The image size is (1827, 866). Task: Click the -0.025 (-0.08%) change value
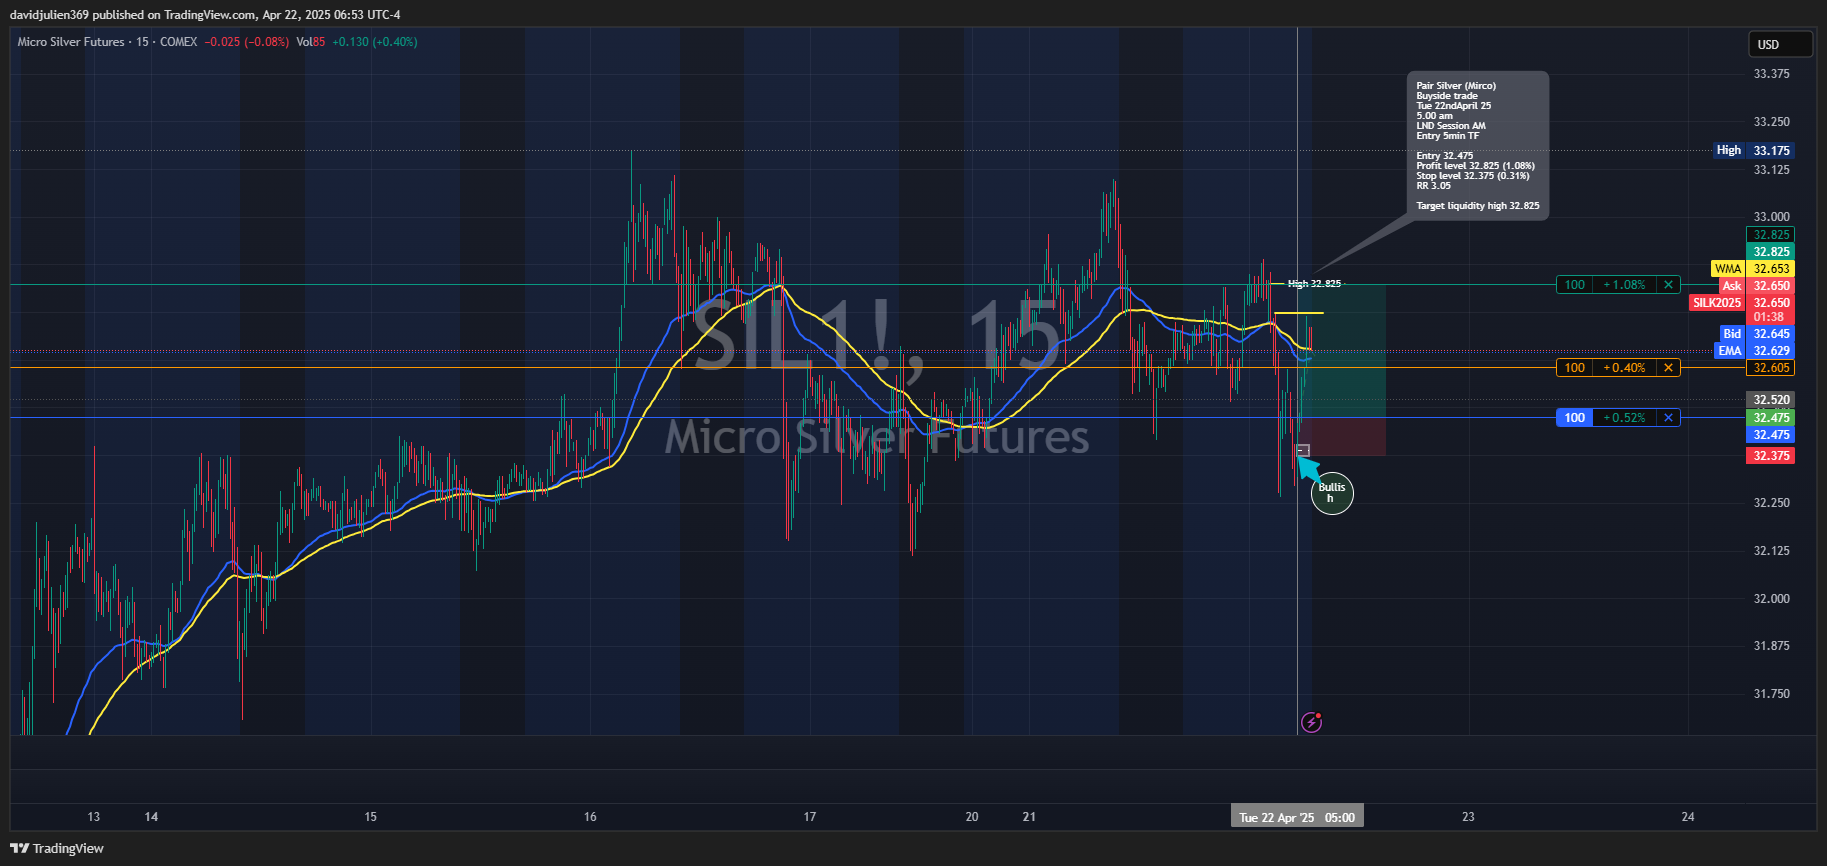pyautogui.click(x=247, y=42)
